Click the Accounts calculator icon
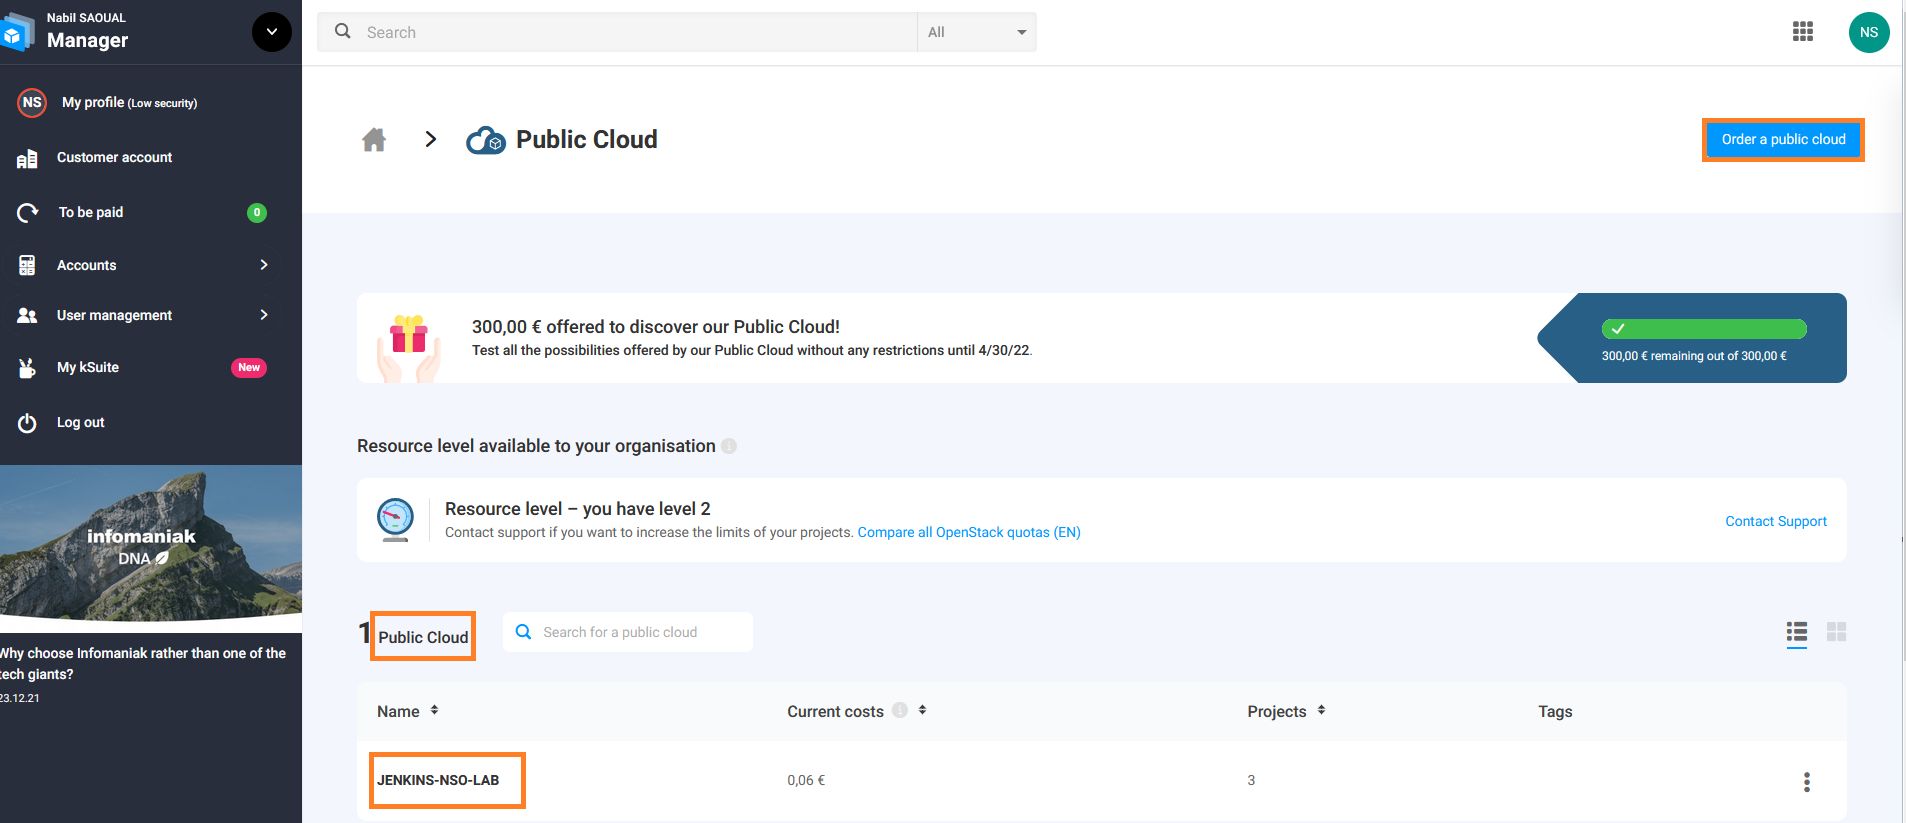 click(x=27, y=265)
